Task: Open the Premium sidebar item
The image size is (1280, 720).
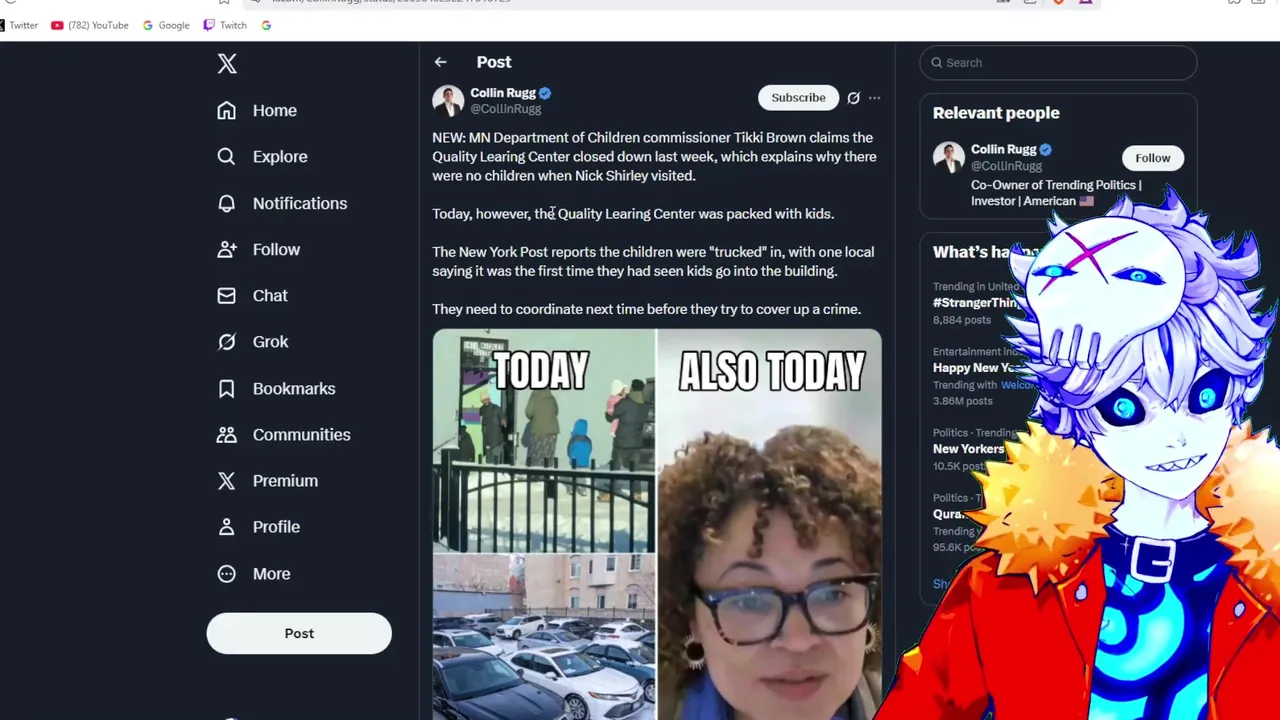Action: coord(267,480)
